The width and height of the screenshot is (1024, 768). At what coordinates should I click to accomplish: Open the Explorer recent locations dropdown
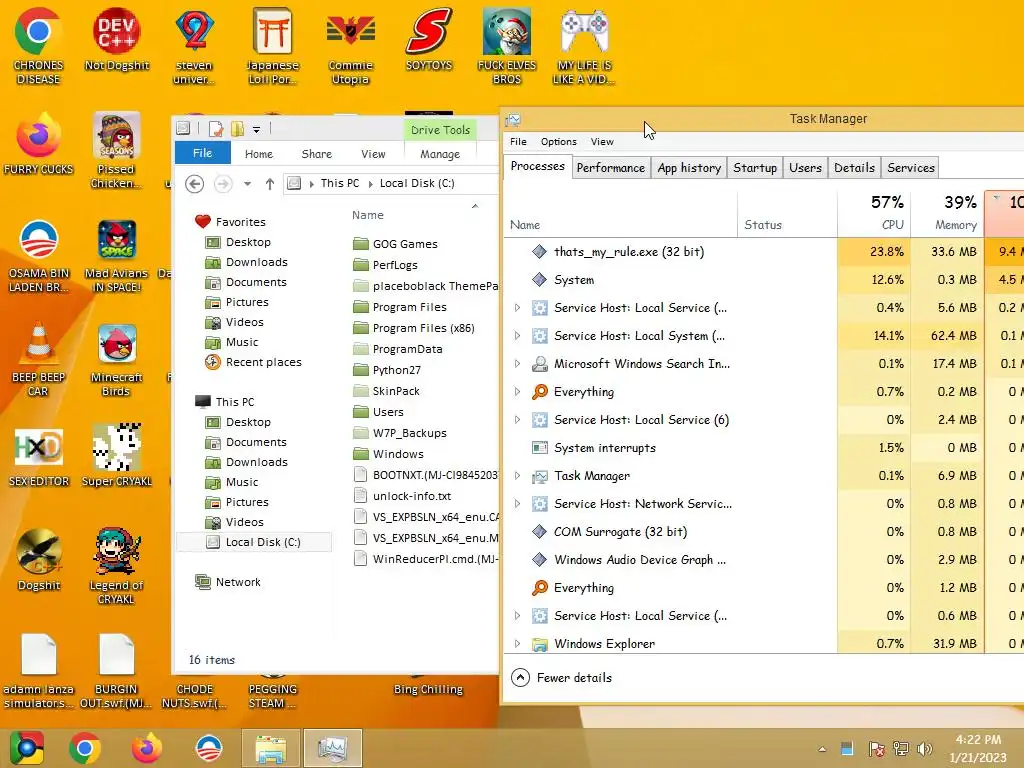(x=248, y=184)
